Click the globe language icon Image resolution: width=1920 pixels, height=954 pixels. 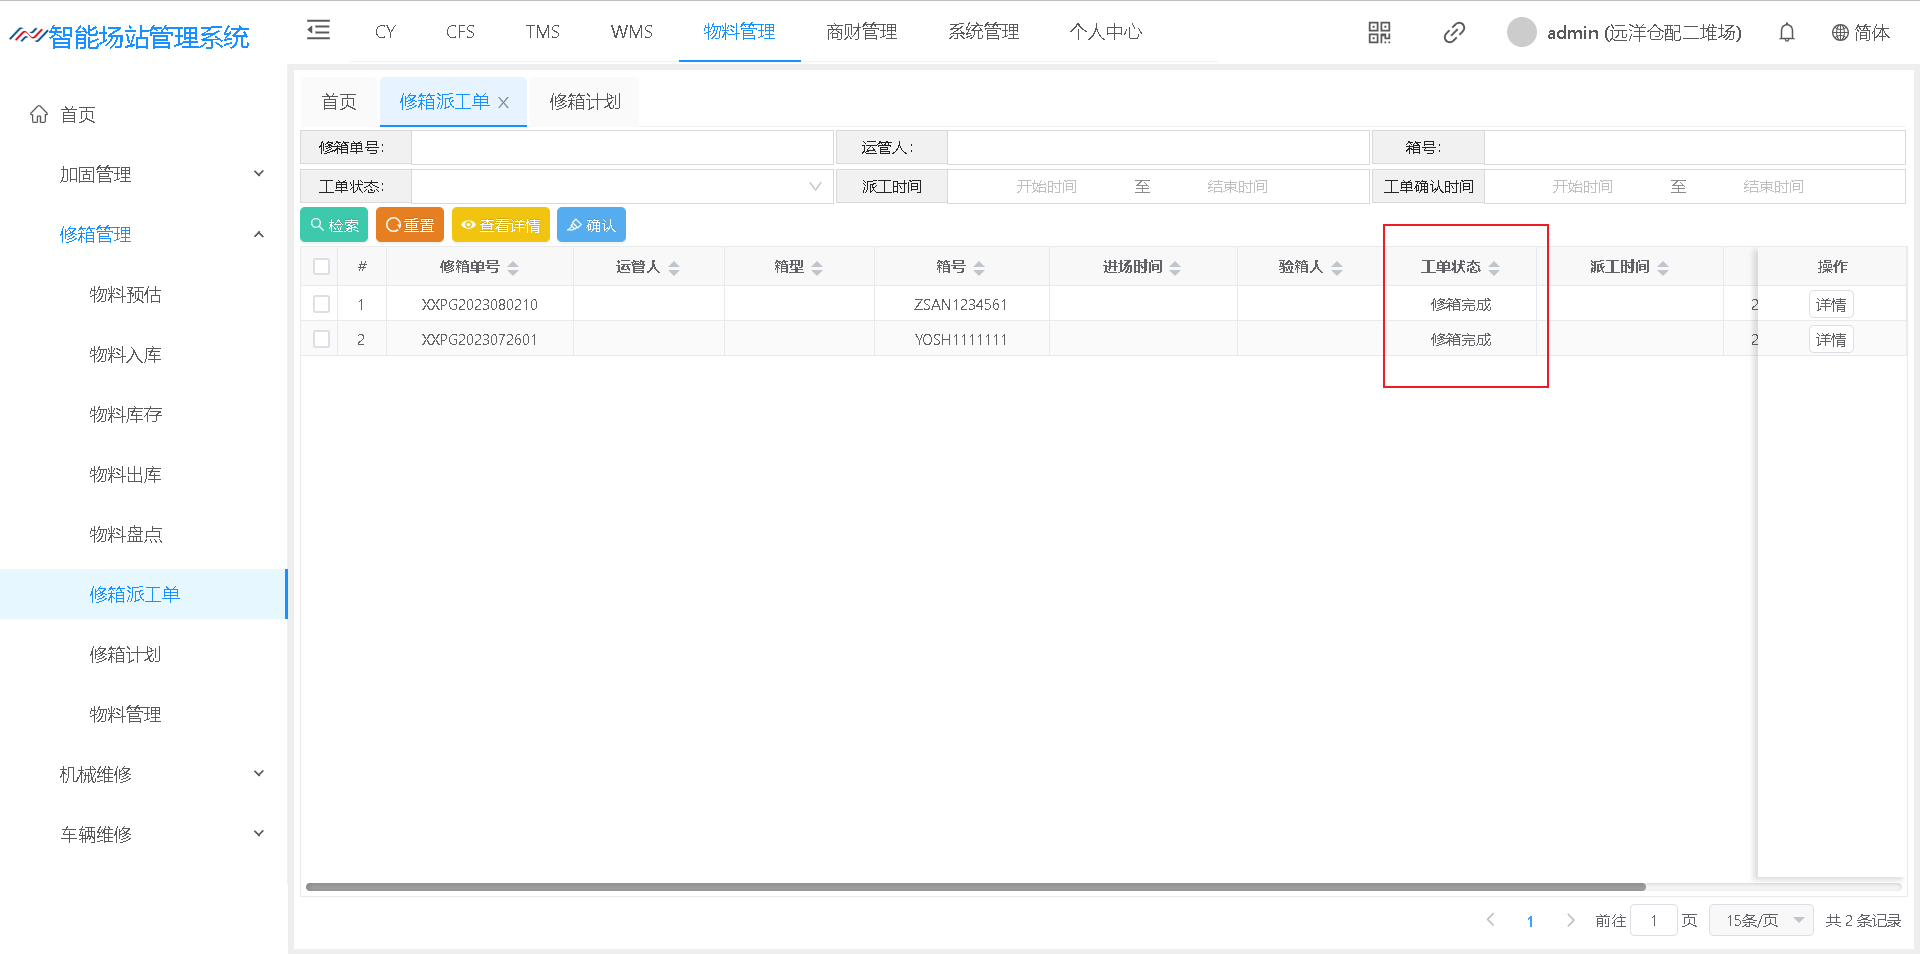1840,33
